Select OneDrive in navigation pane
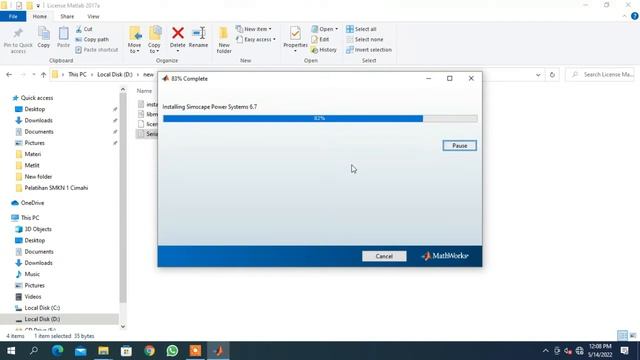The image size is (640, 360). [32, 203]
